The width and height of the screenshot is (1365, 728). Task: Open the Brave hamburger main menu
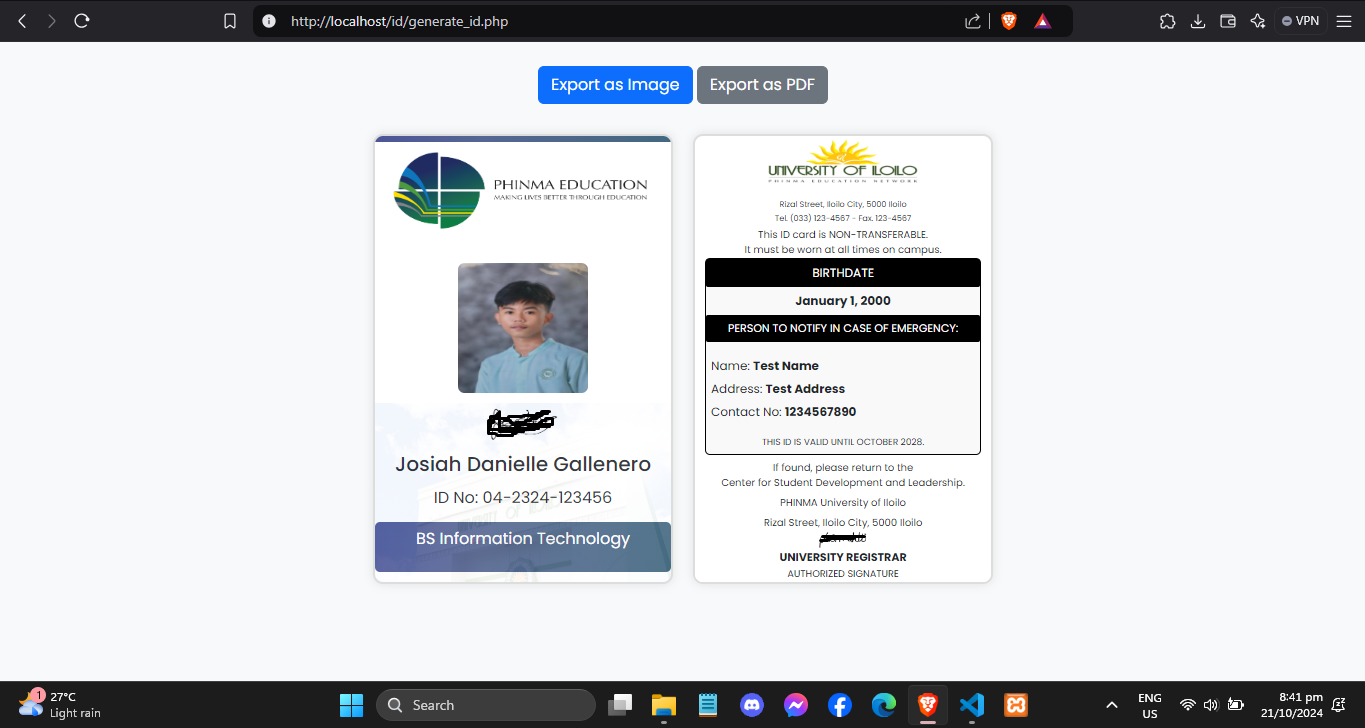click(x=1343, y=21)
